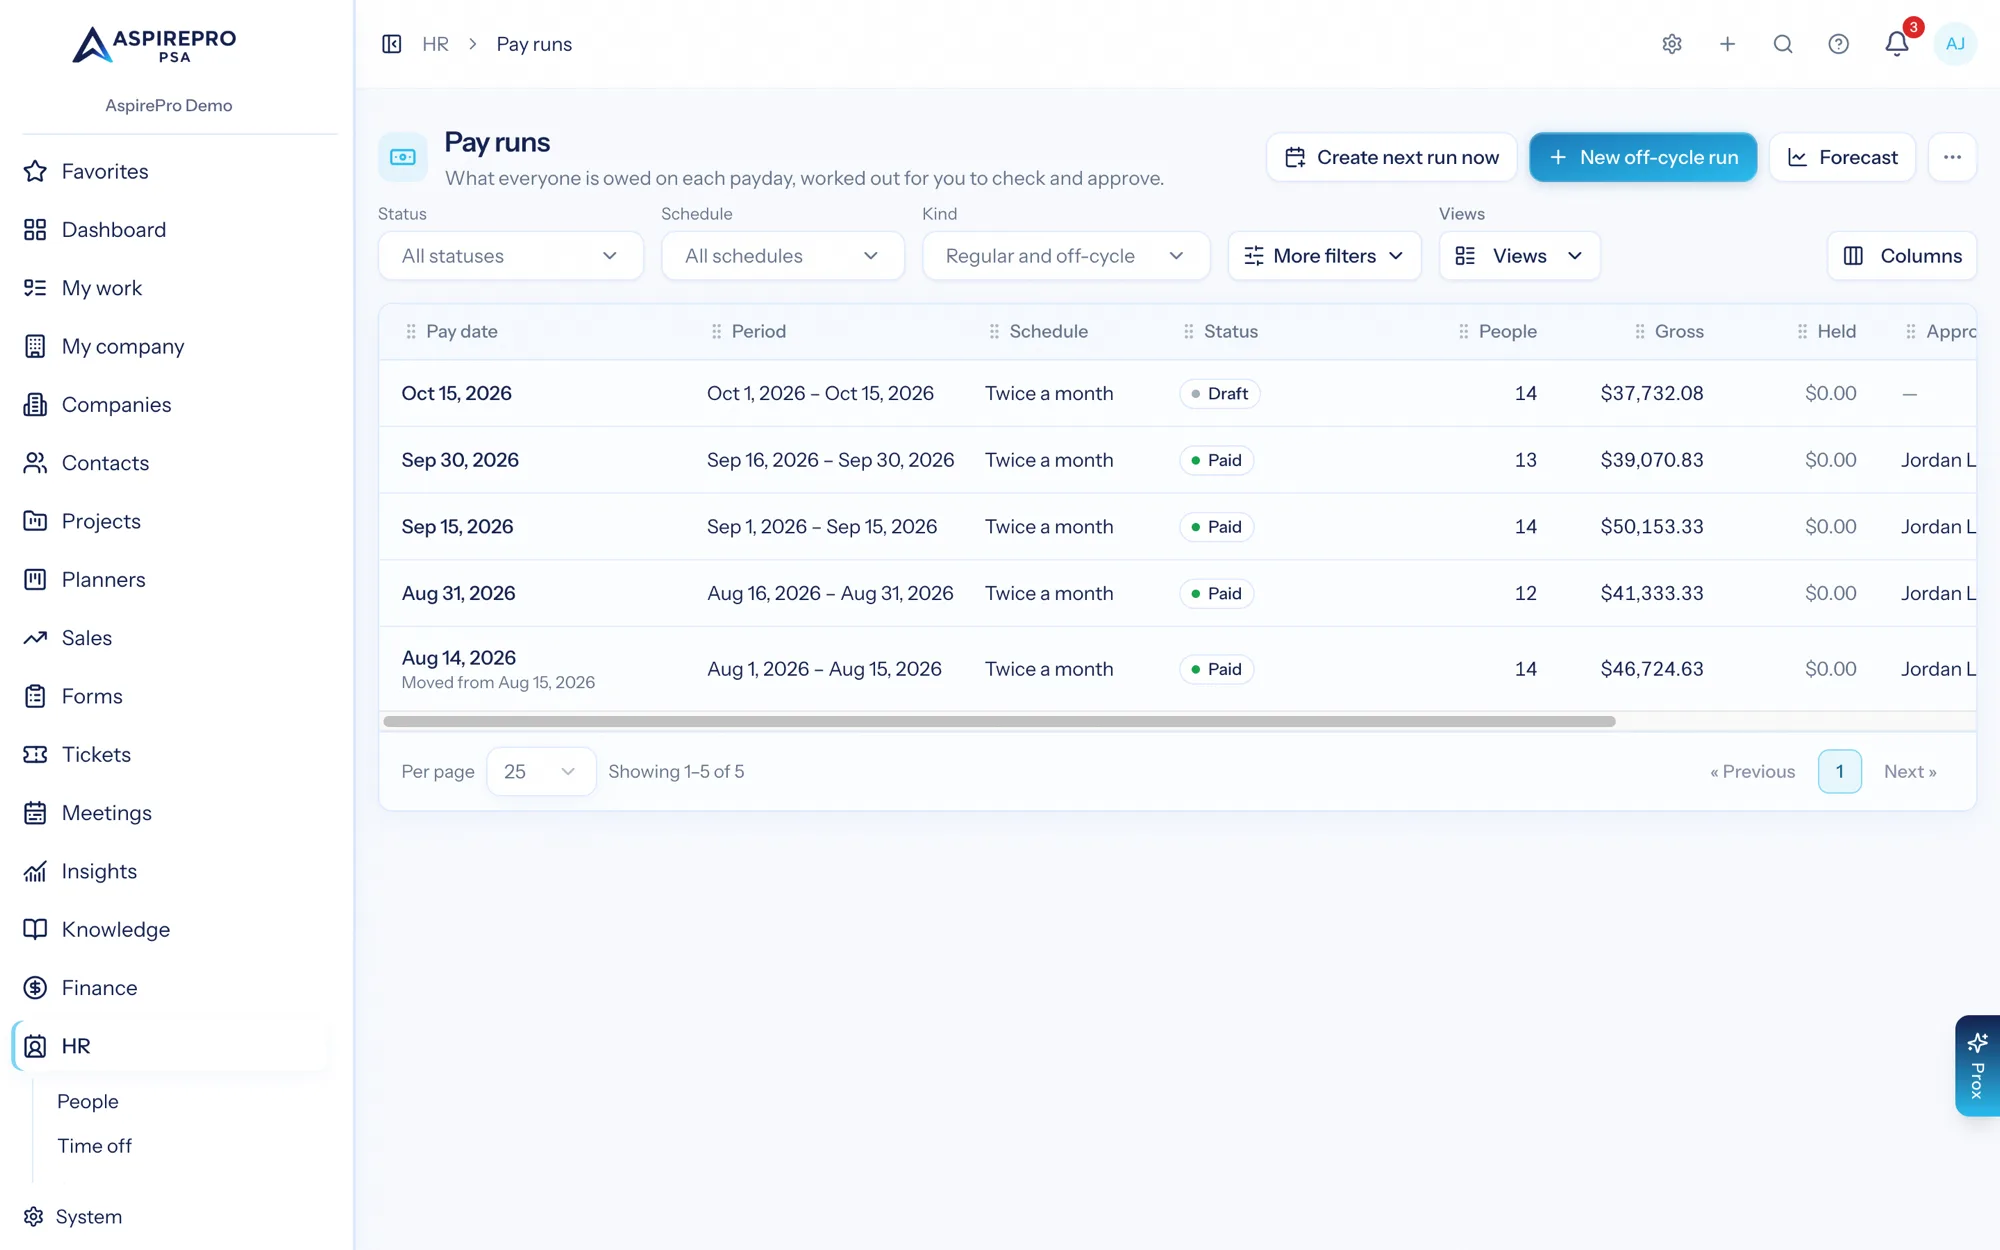
Task: Collapse the sidebar panel icon
Action: 392,44
